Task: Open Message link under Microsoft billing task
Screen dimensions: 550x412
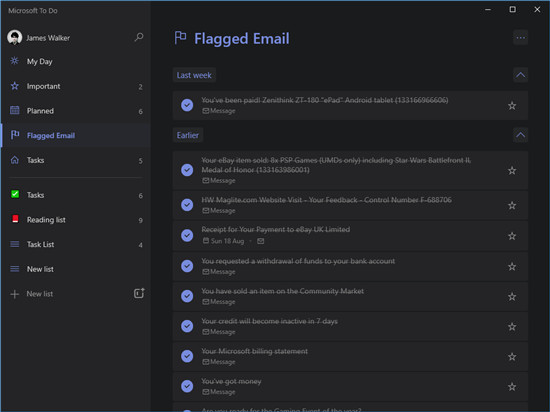Action: pyautogui.click(x=219, y=362)
